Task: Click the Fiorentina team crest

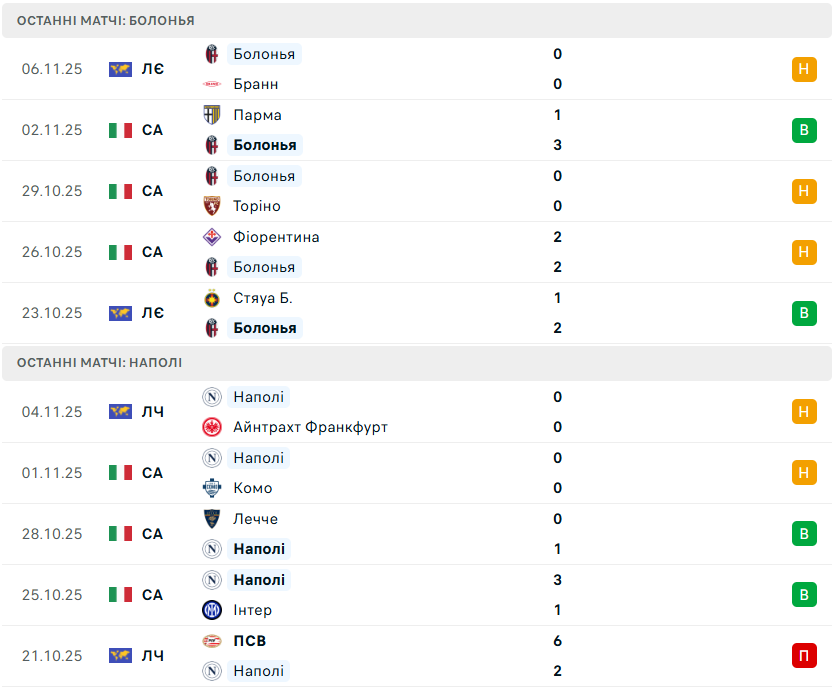Action: point(212,237)
